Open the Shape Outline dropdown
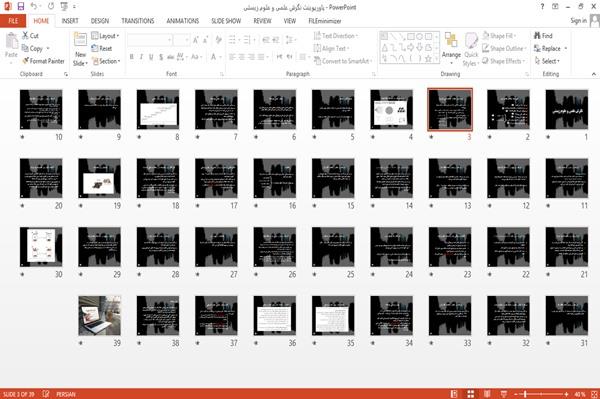600x399 pixels. (504, 48)
